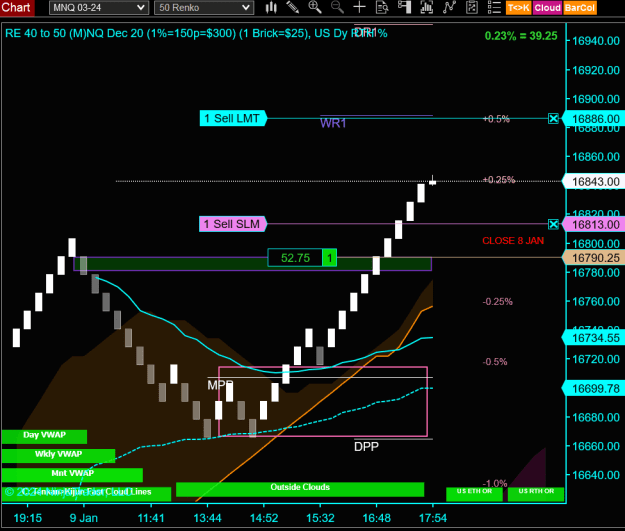Click the 16699.78 indicator price tag

(595, 388)
